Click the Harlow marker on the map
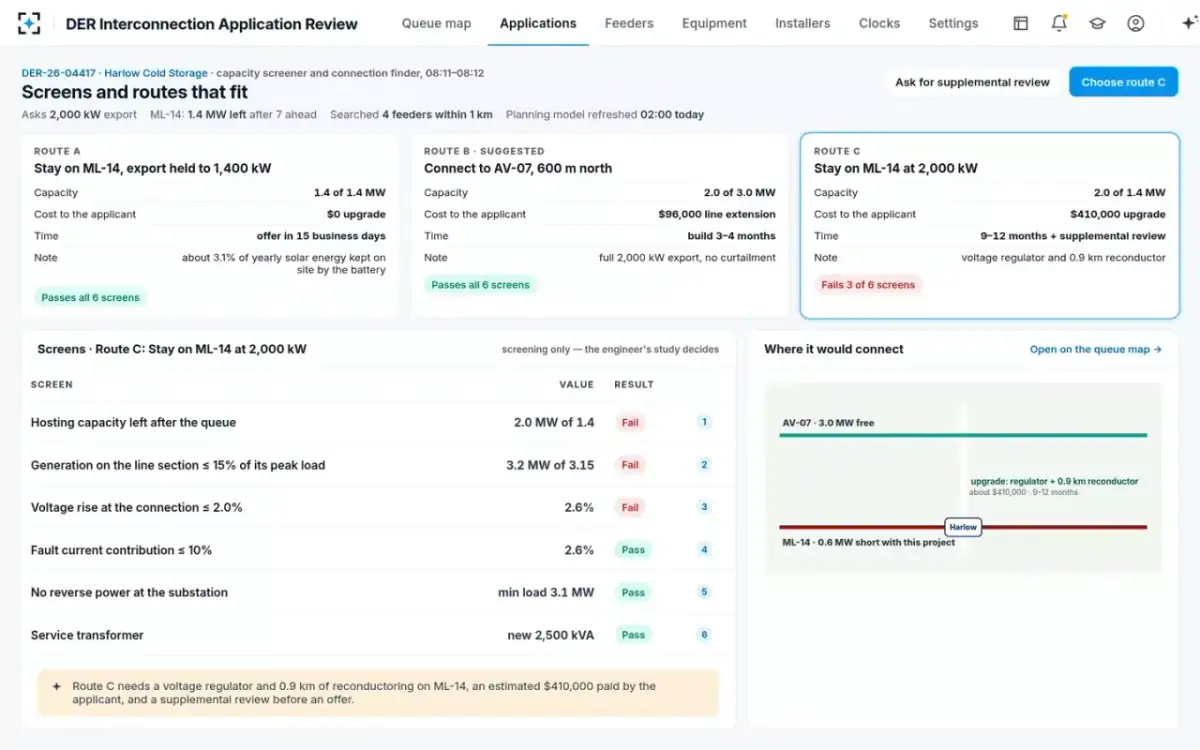Image resolution: width=1200 pixels, height=750 pixels. click(x=963, y=527)
